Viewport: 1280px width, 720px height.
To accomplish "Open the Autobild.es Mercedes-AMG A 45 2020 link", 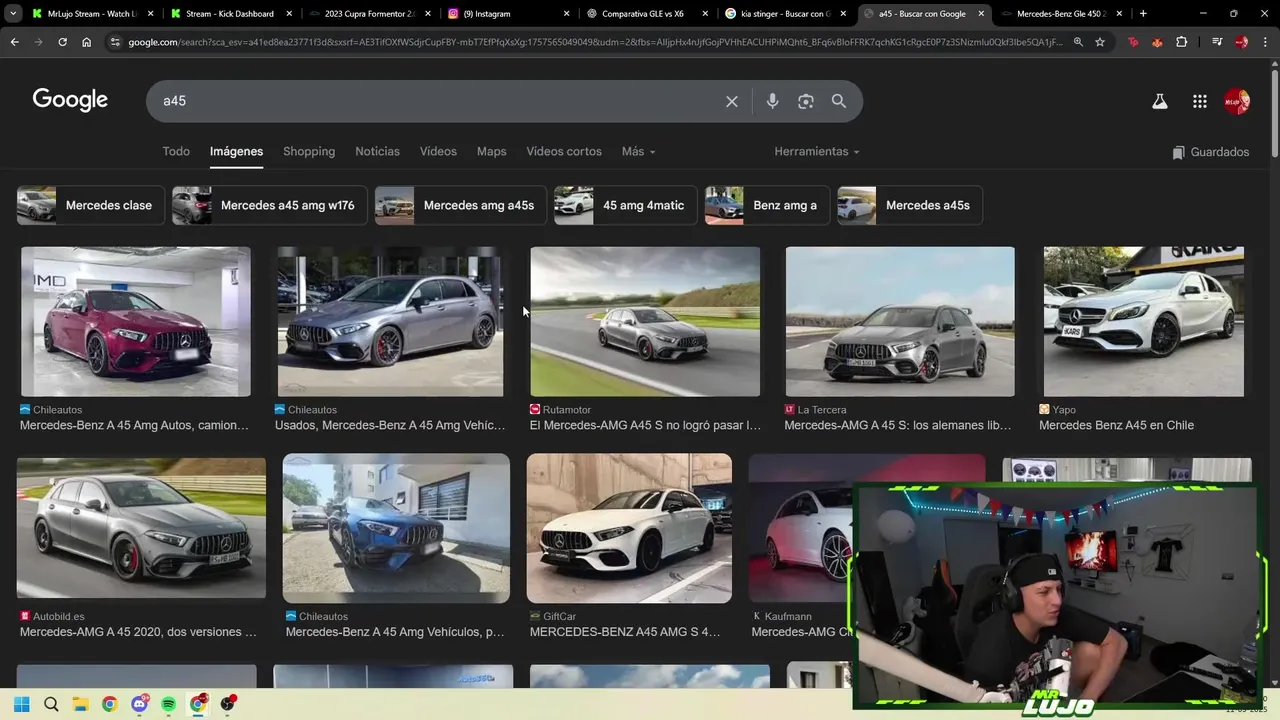I will point(138,632).
